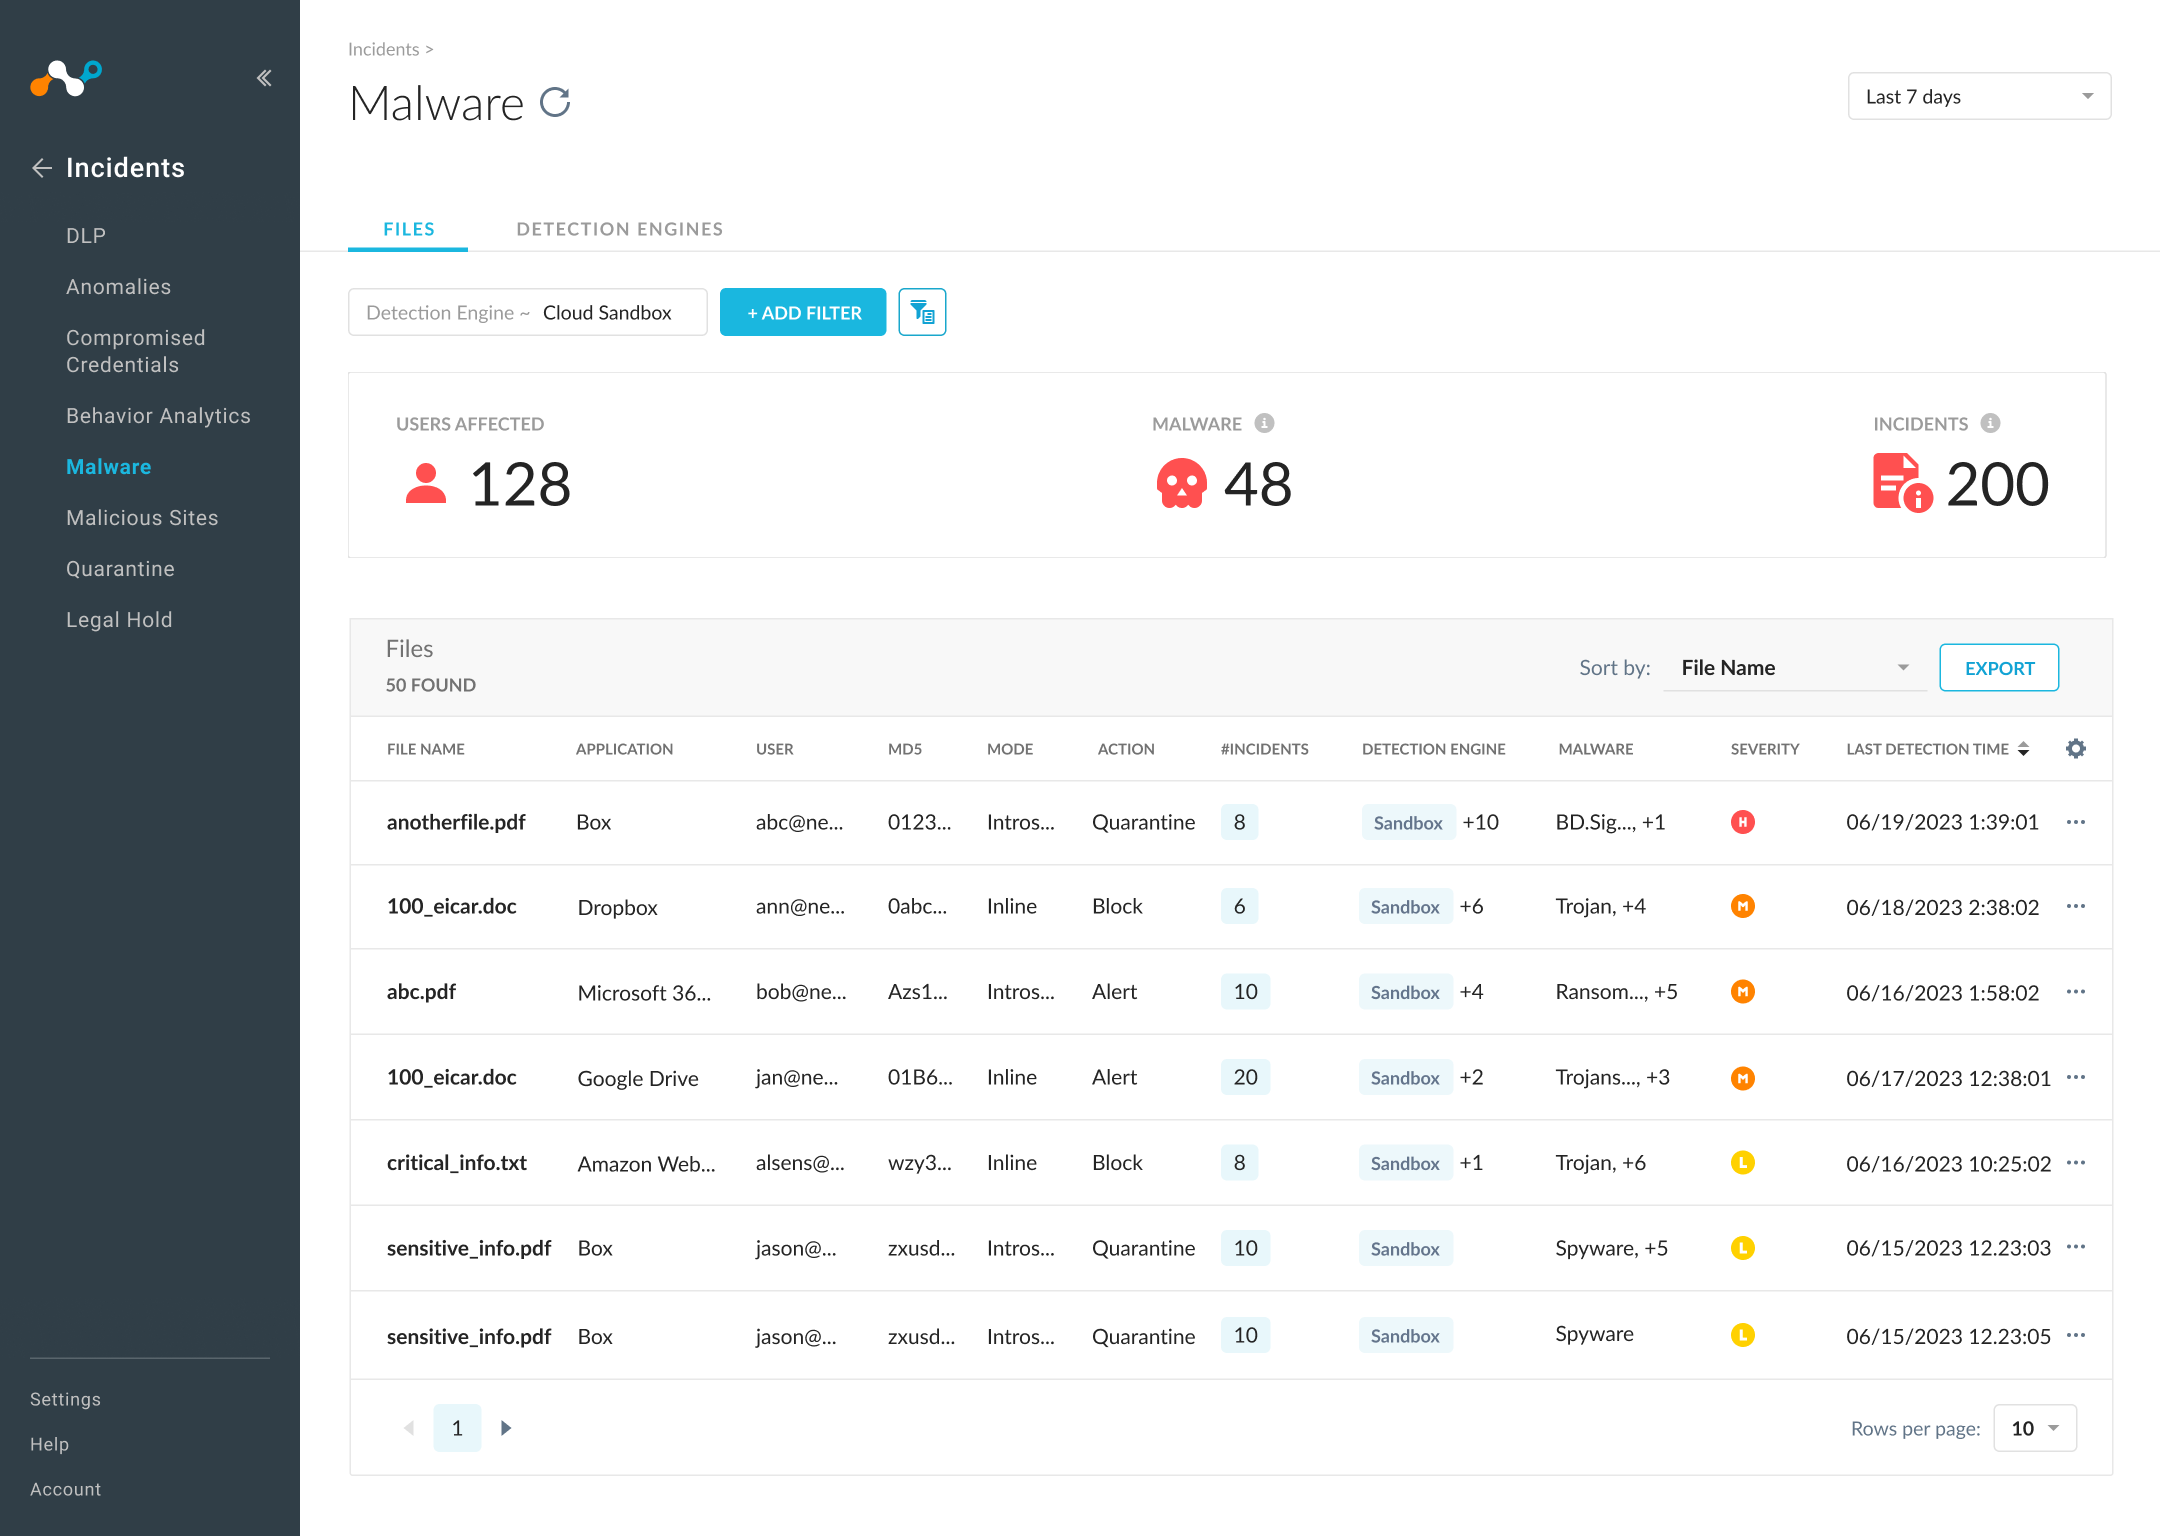The image size is (2160, 1536).
Task: Open column settings gear in files table
Action: [x=2076, y=748]
